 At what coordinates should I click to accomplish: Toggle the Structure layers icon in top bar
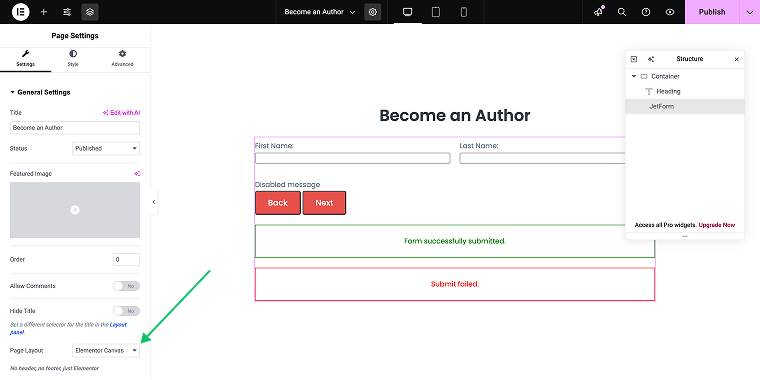[90, 12]
